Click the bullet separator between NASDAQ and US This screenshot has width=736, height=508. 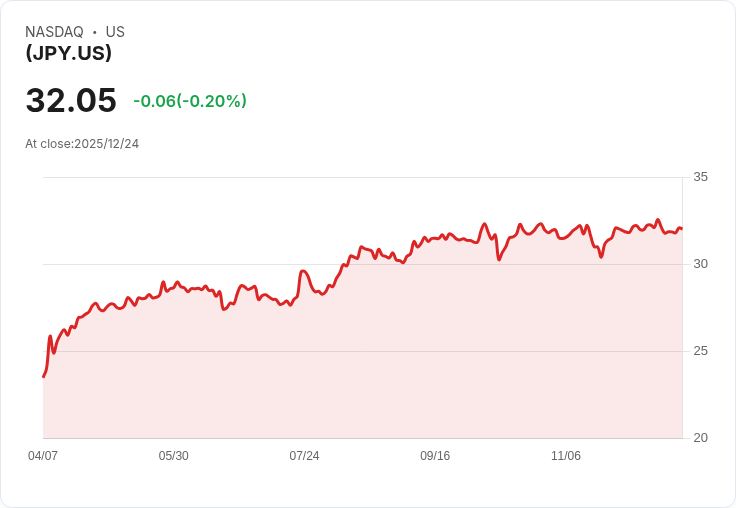tap(95, 32)
